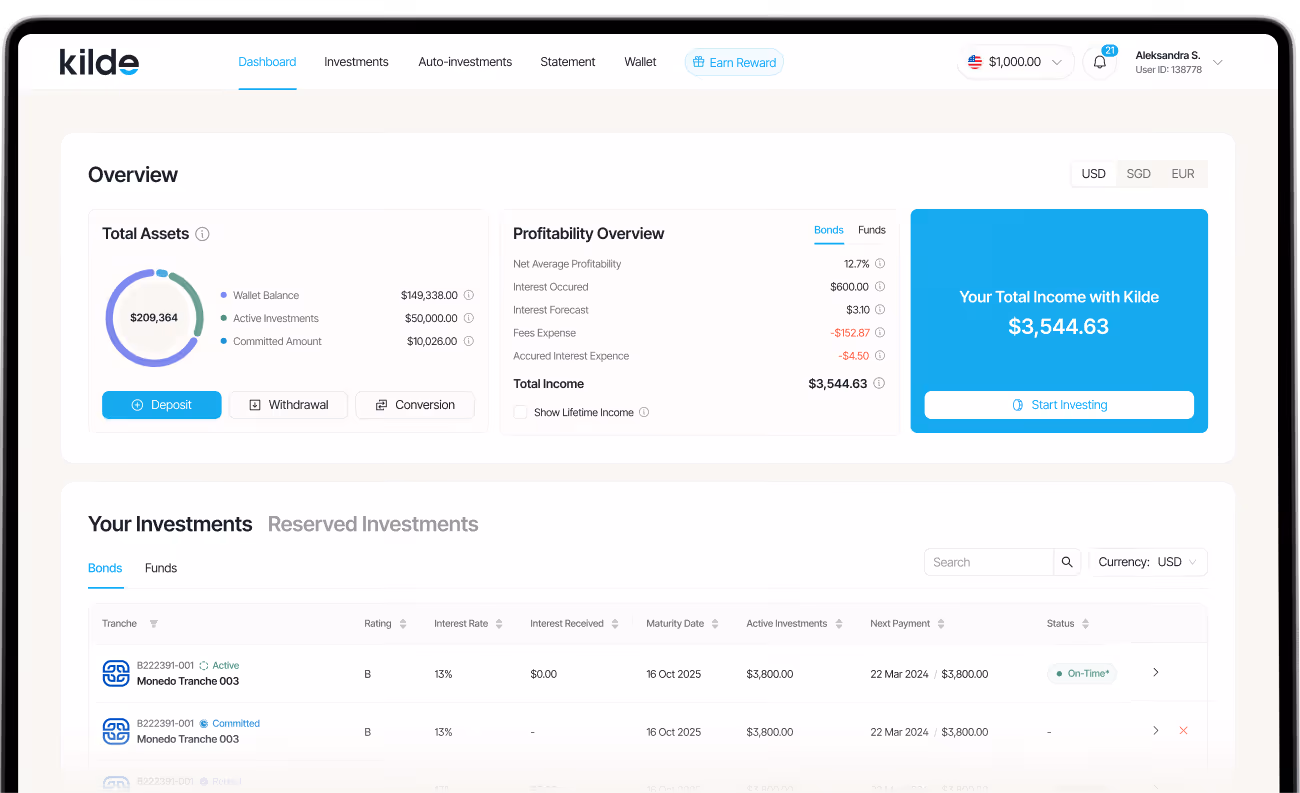Click info icon next to Show Lifetime Income

pyautogui.click(x=644, y=412)
